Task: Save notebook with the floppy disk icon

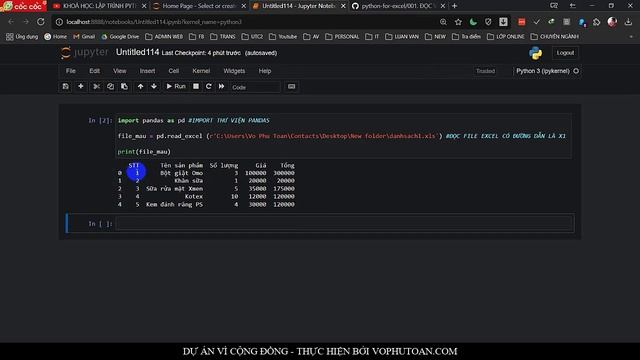Action: 65,87
